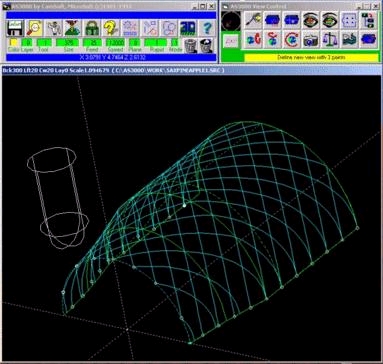This screenshot has height=364, width=383.
Task: Click the hierarchy tree icon in View Control
Action: 369,20
